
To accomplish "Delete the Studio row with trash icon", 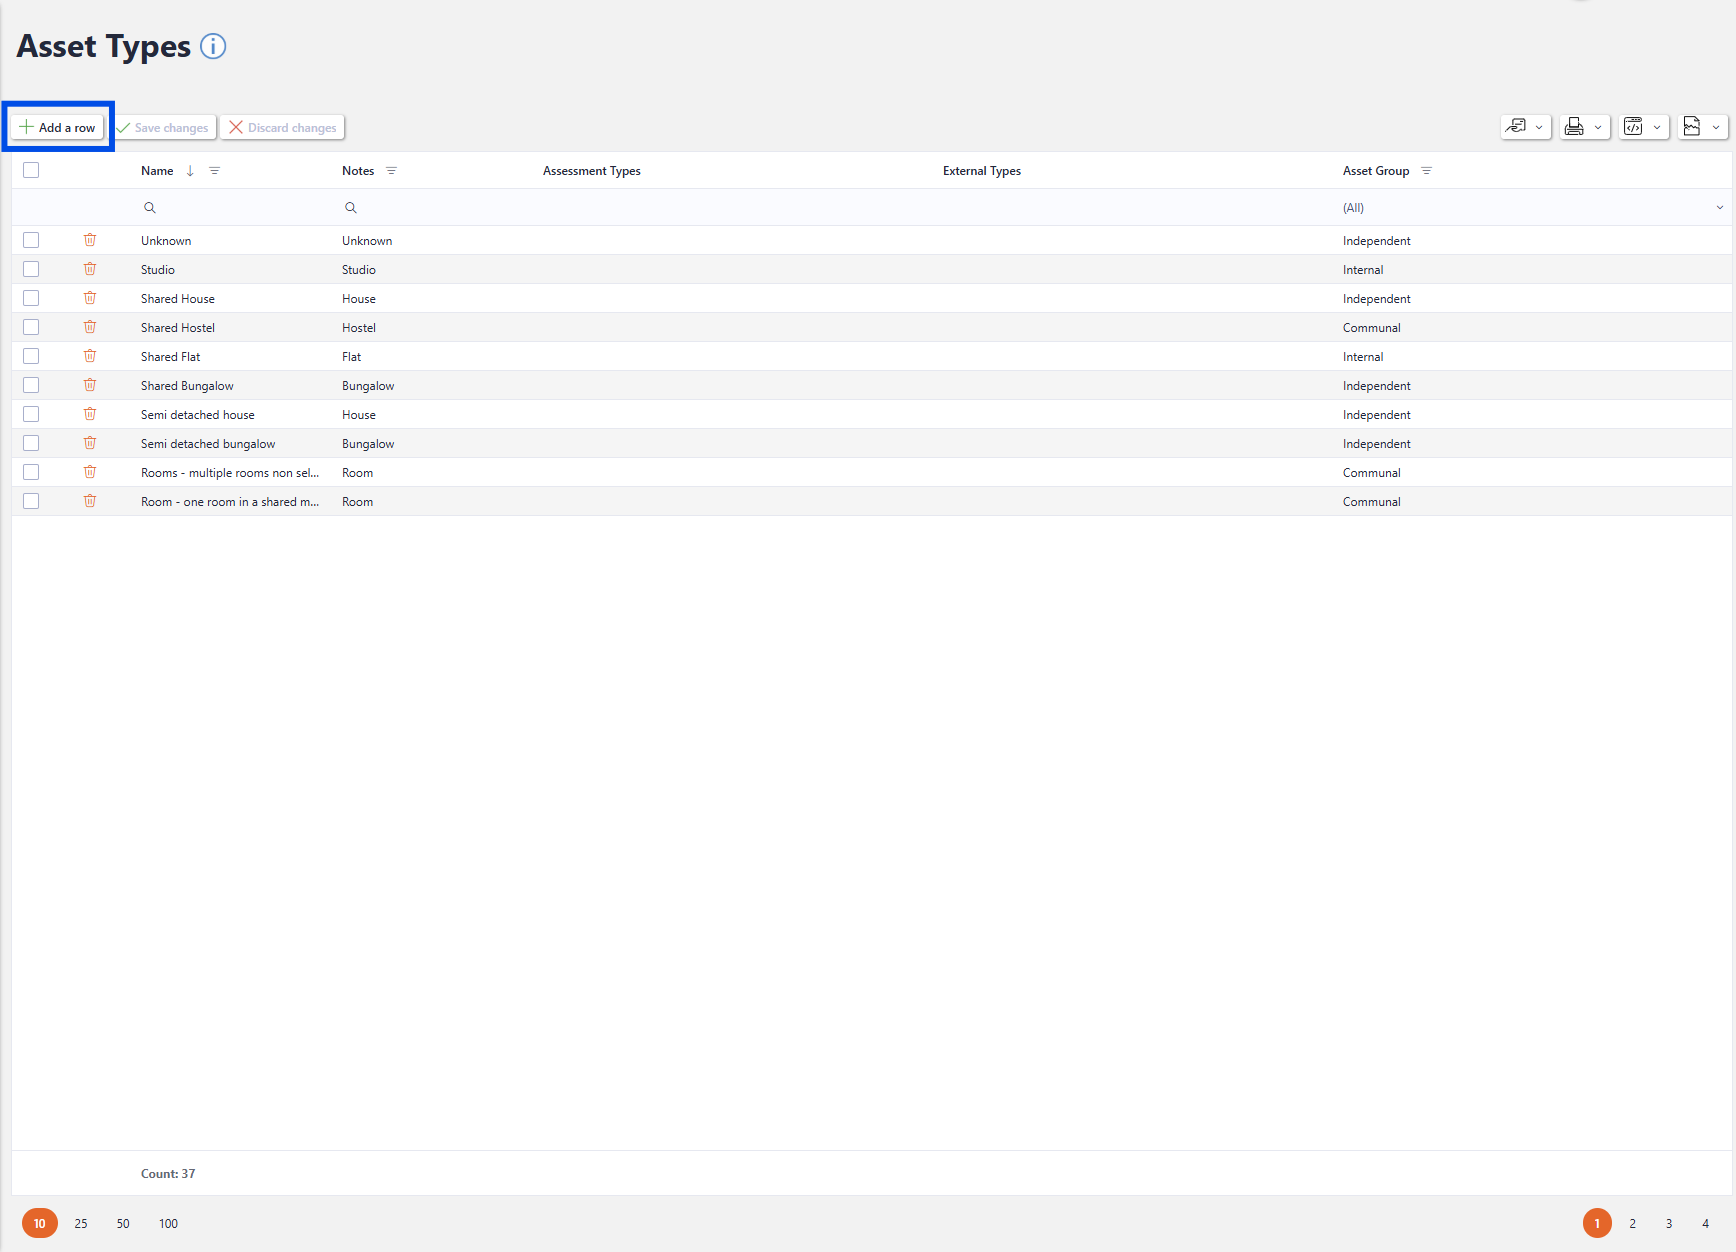I will [x=90, y=269].
